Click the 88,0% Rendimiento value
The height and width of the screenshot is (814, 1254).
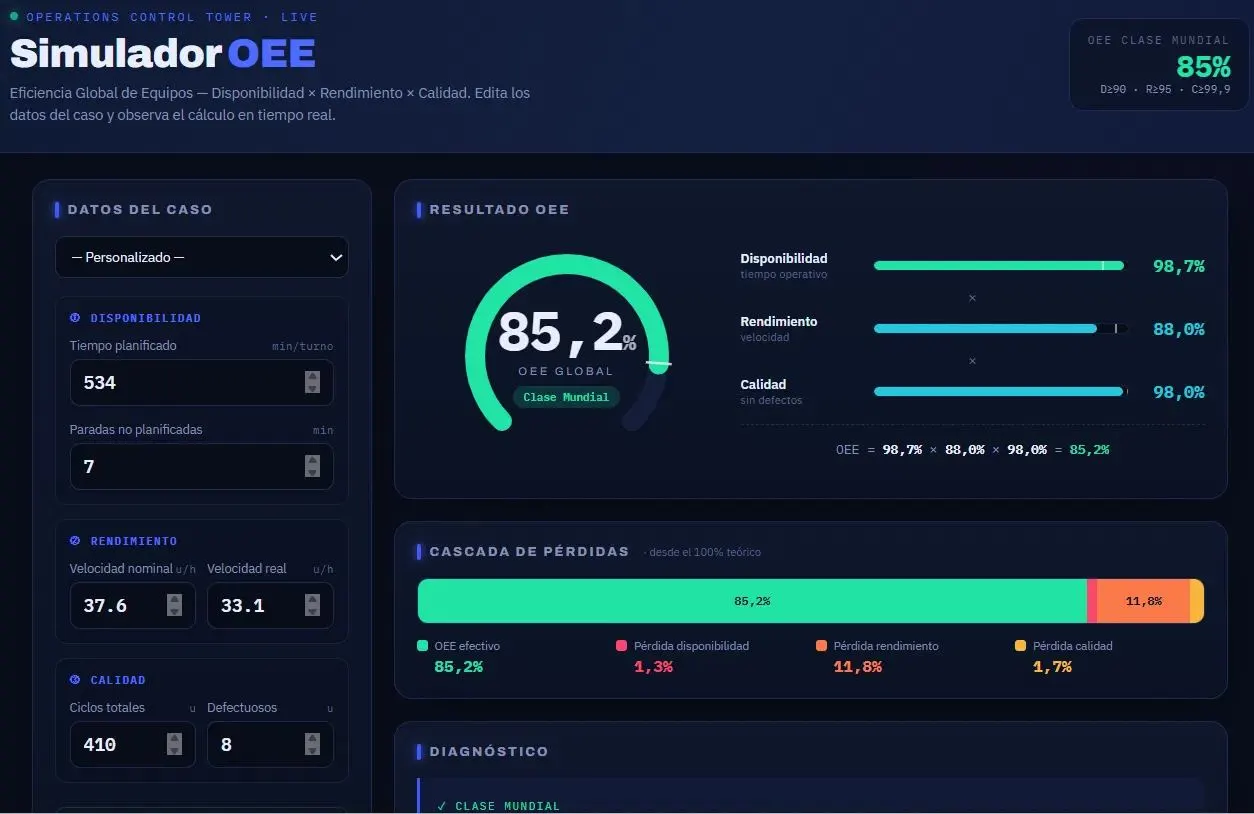coord(1179,329)
